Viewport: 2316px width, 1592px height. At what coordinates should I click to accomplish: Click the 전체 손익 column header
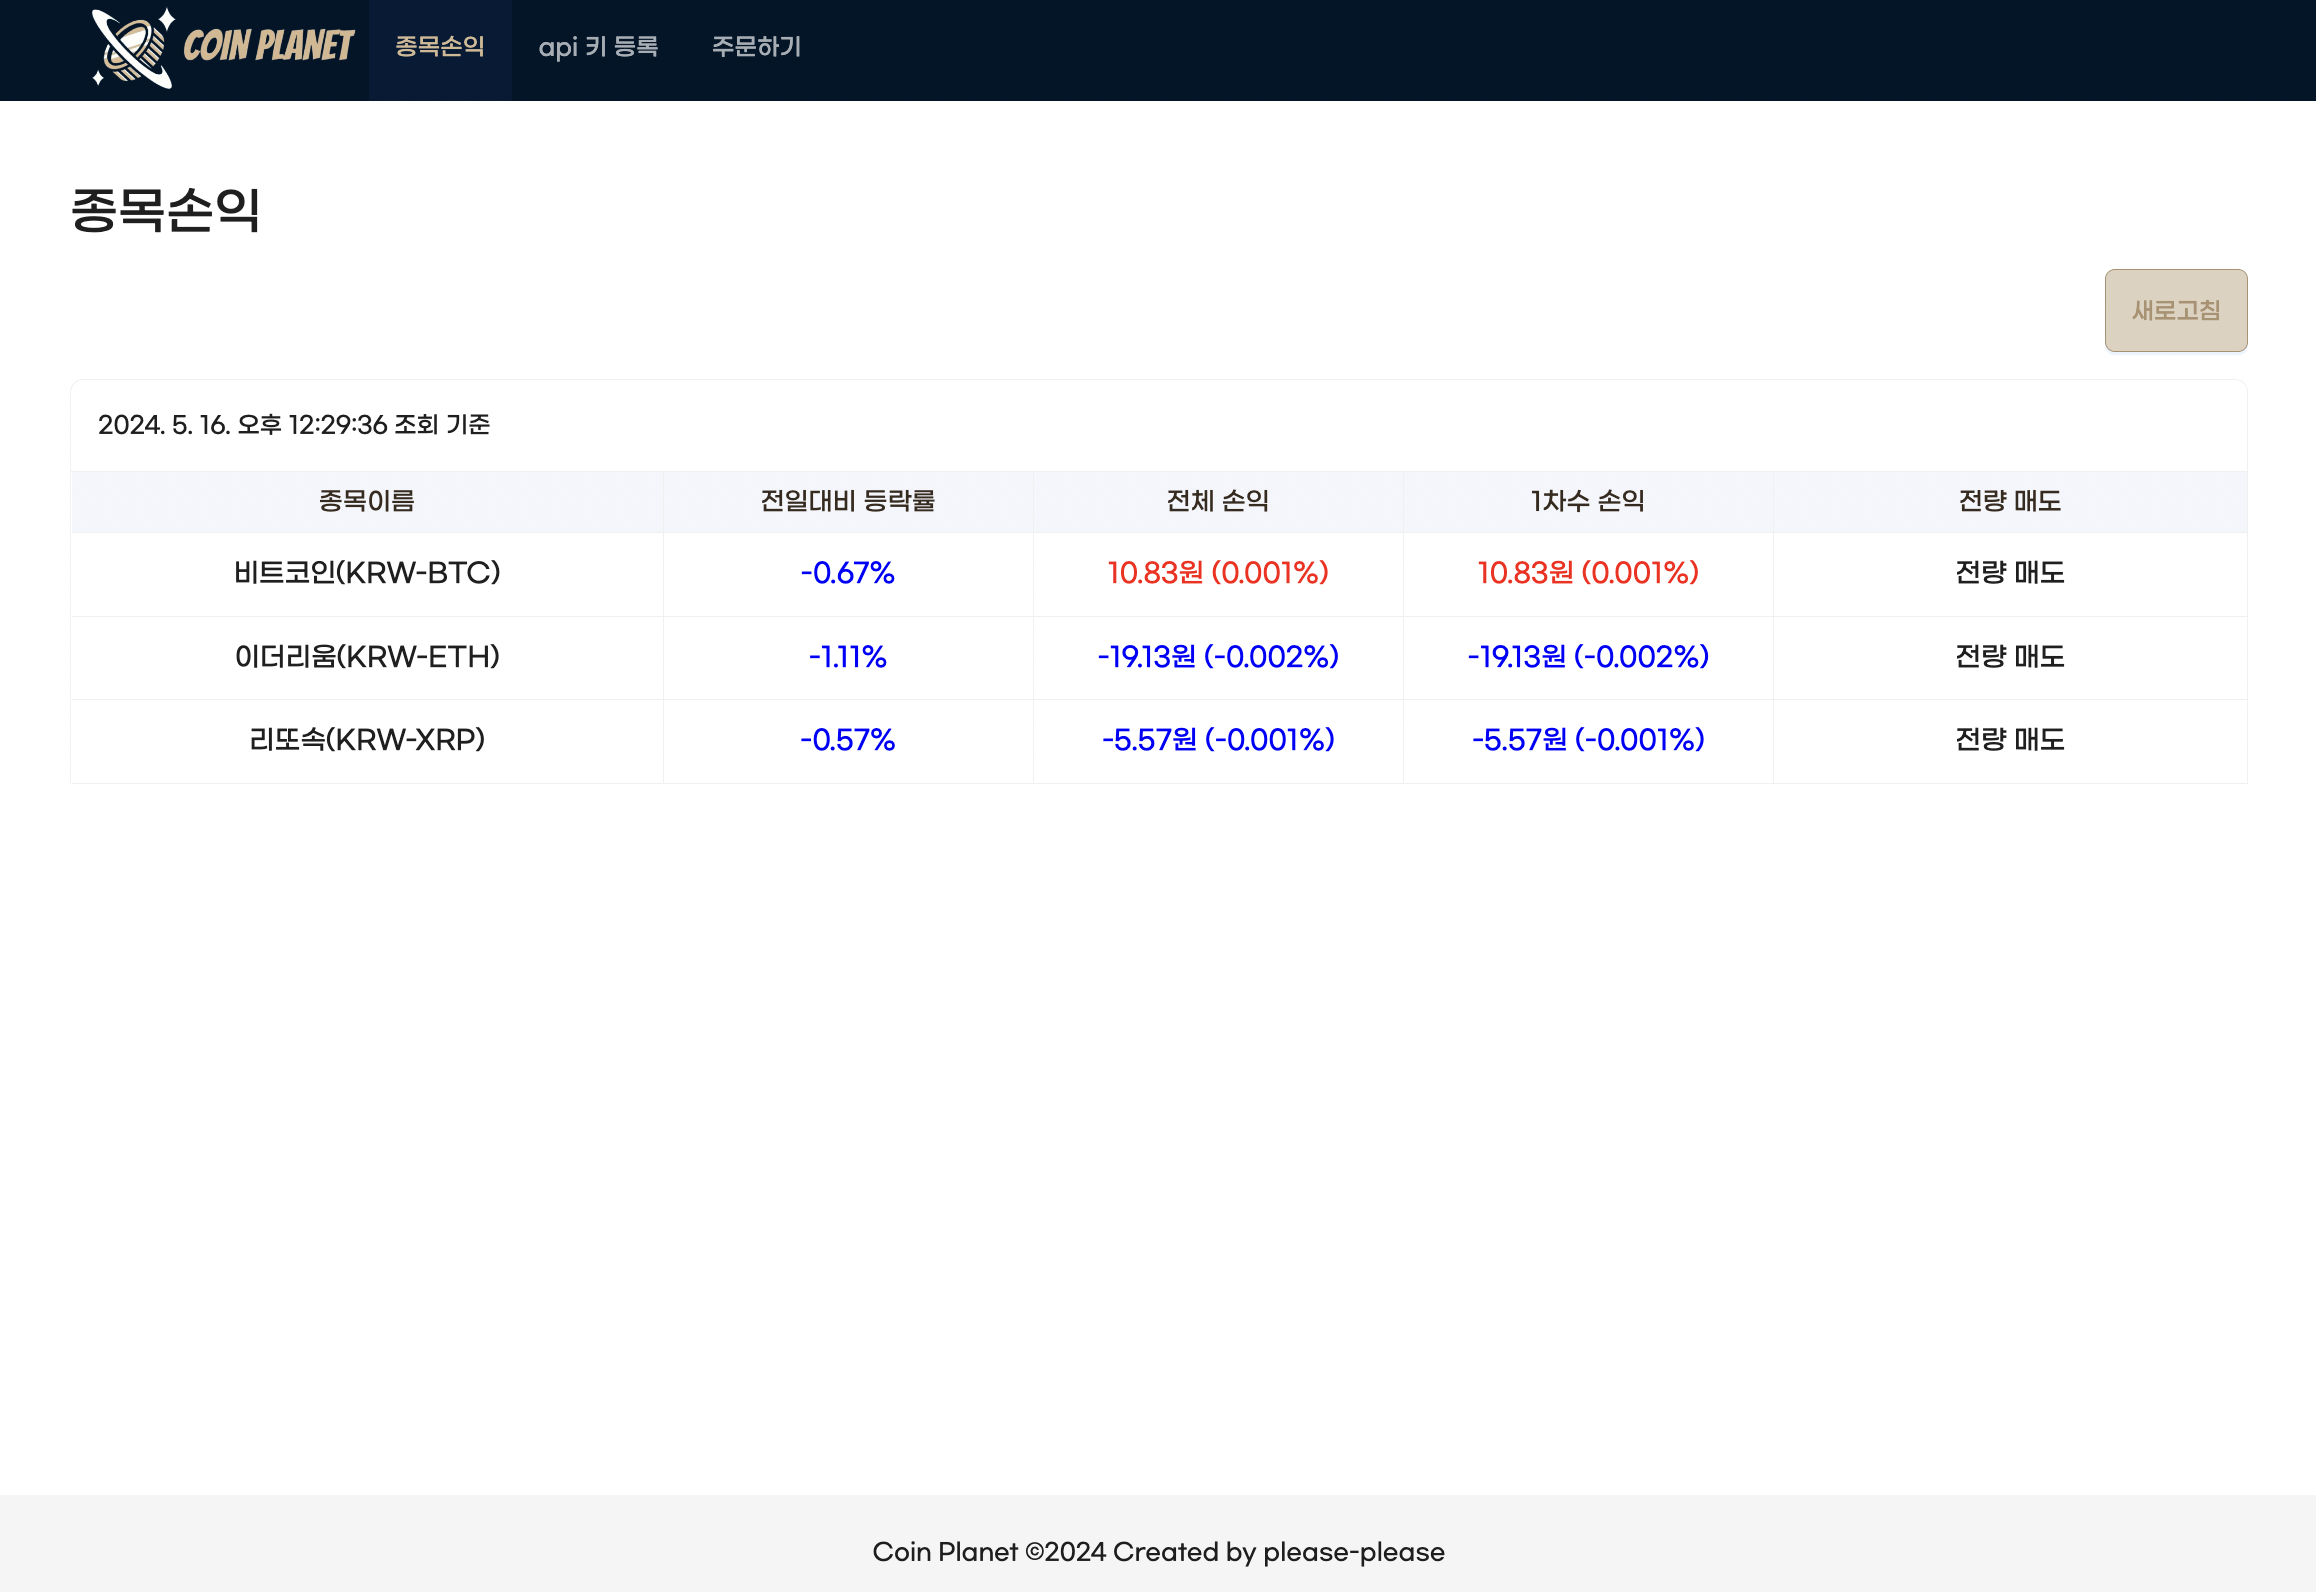coord(1217,501)
